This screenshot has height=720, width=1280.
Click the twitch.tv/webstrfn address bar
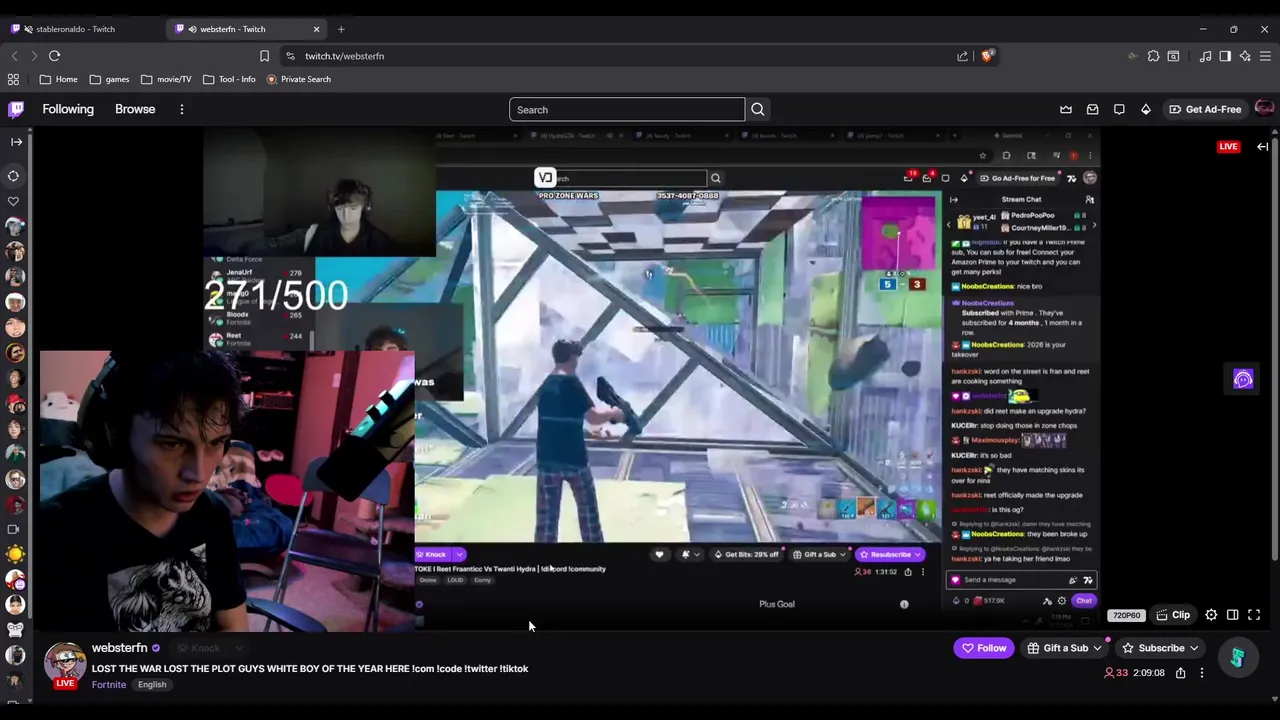pos(640,56)
